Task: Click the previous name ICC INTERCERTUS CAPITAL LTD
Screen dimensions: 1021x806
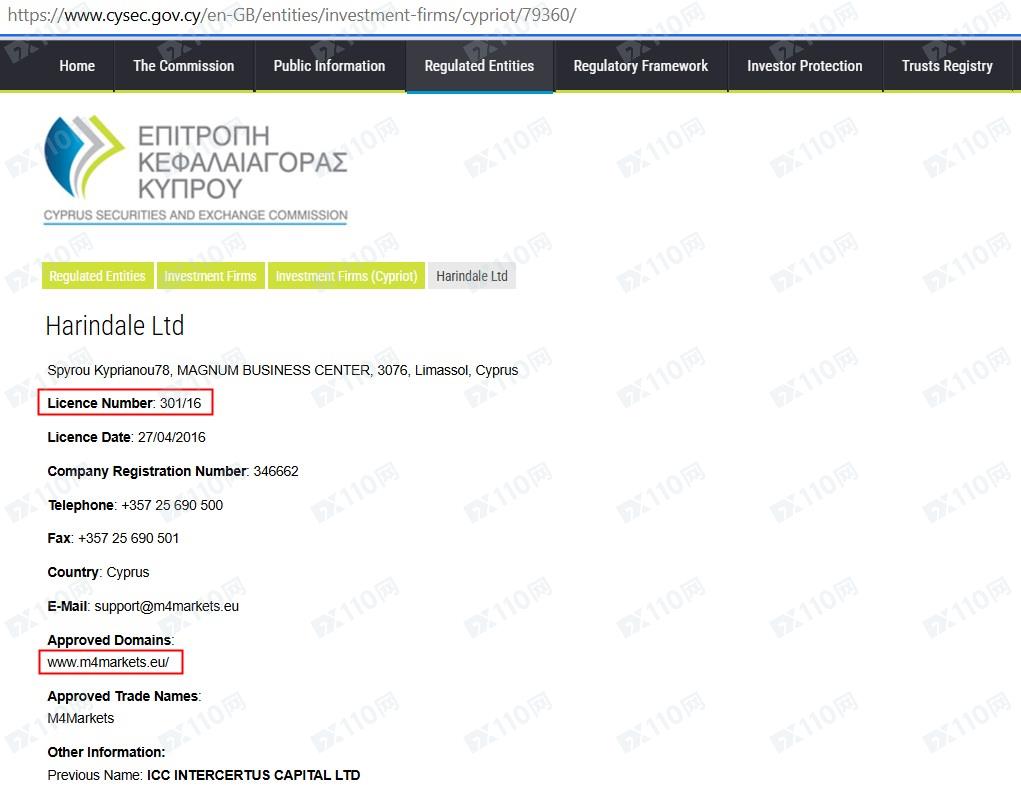Action: [253, 775]
